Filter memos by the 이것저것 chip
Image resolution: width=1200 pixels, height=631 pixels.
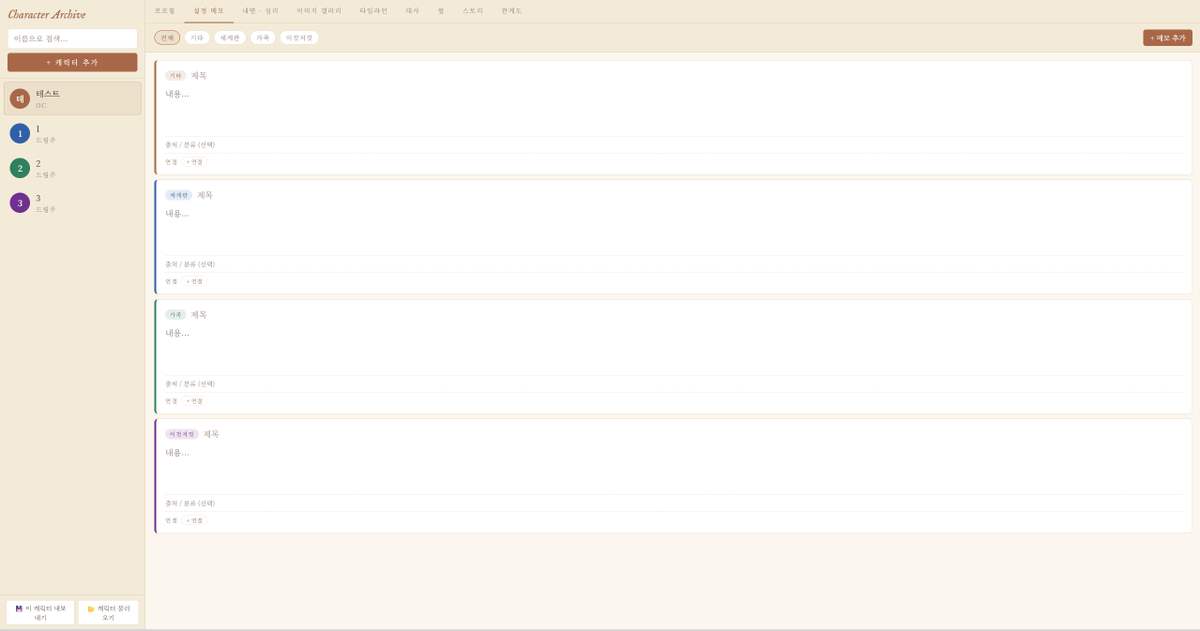coord(299,37)
